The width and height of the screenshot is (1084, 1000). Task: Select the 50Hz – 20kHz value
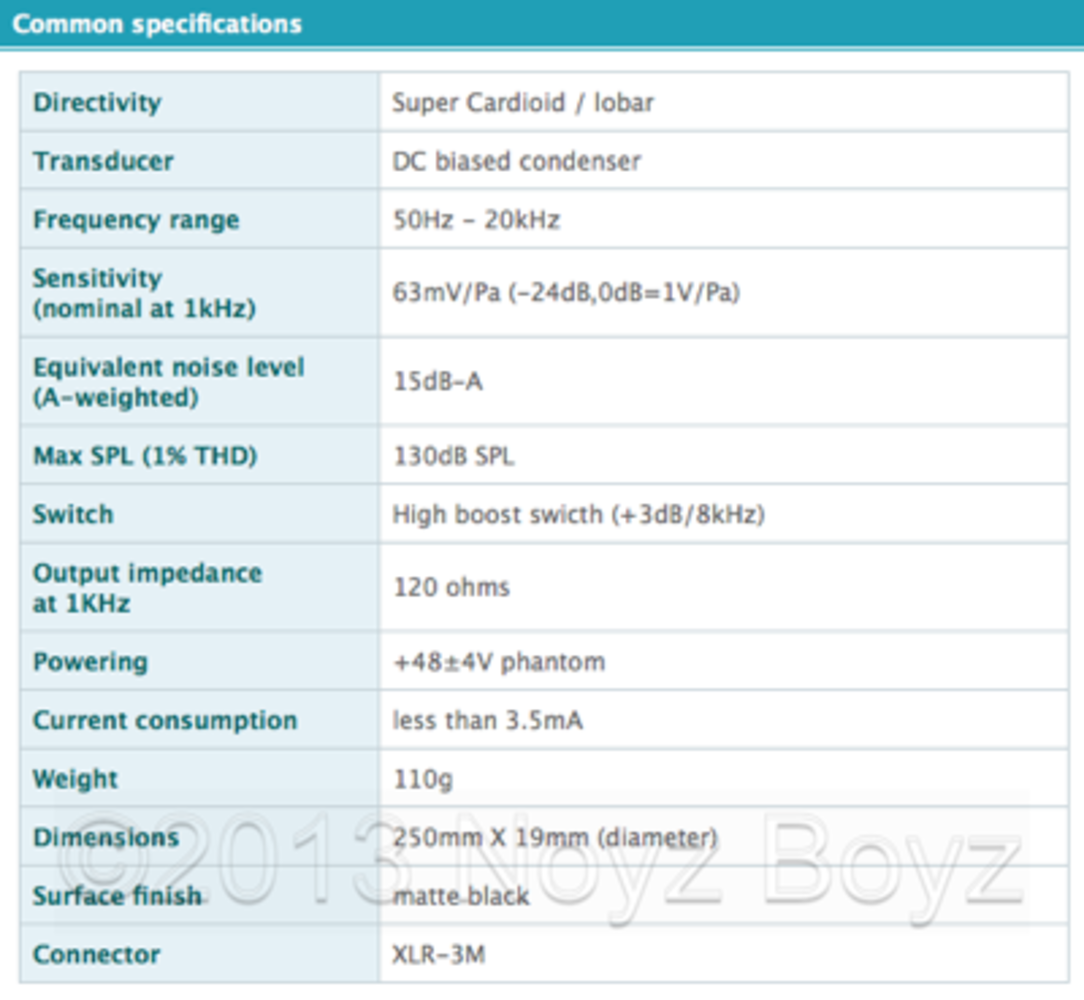coord(476,220)
